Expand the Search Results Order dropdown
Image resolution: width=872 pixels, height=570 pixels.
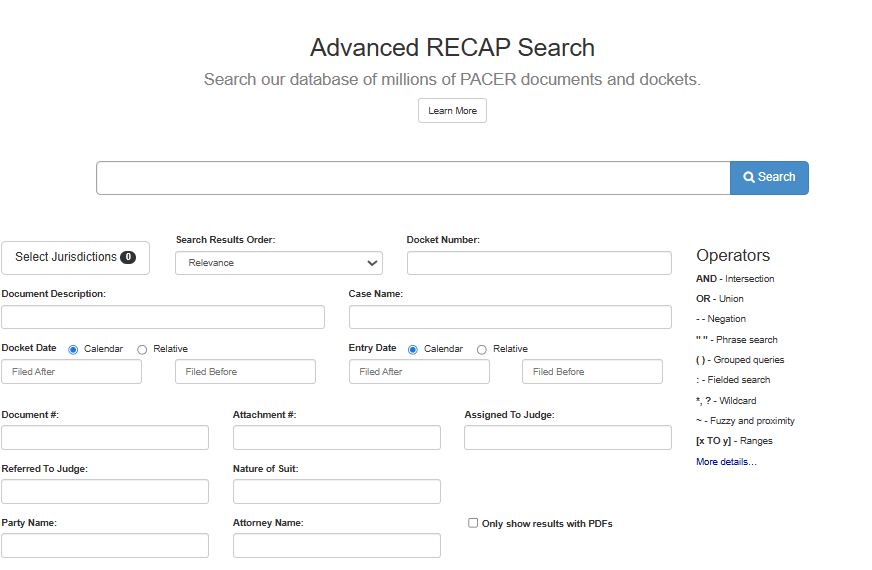pos(278,263)
